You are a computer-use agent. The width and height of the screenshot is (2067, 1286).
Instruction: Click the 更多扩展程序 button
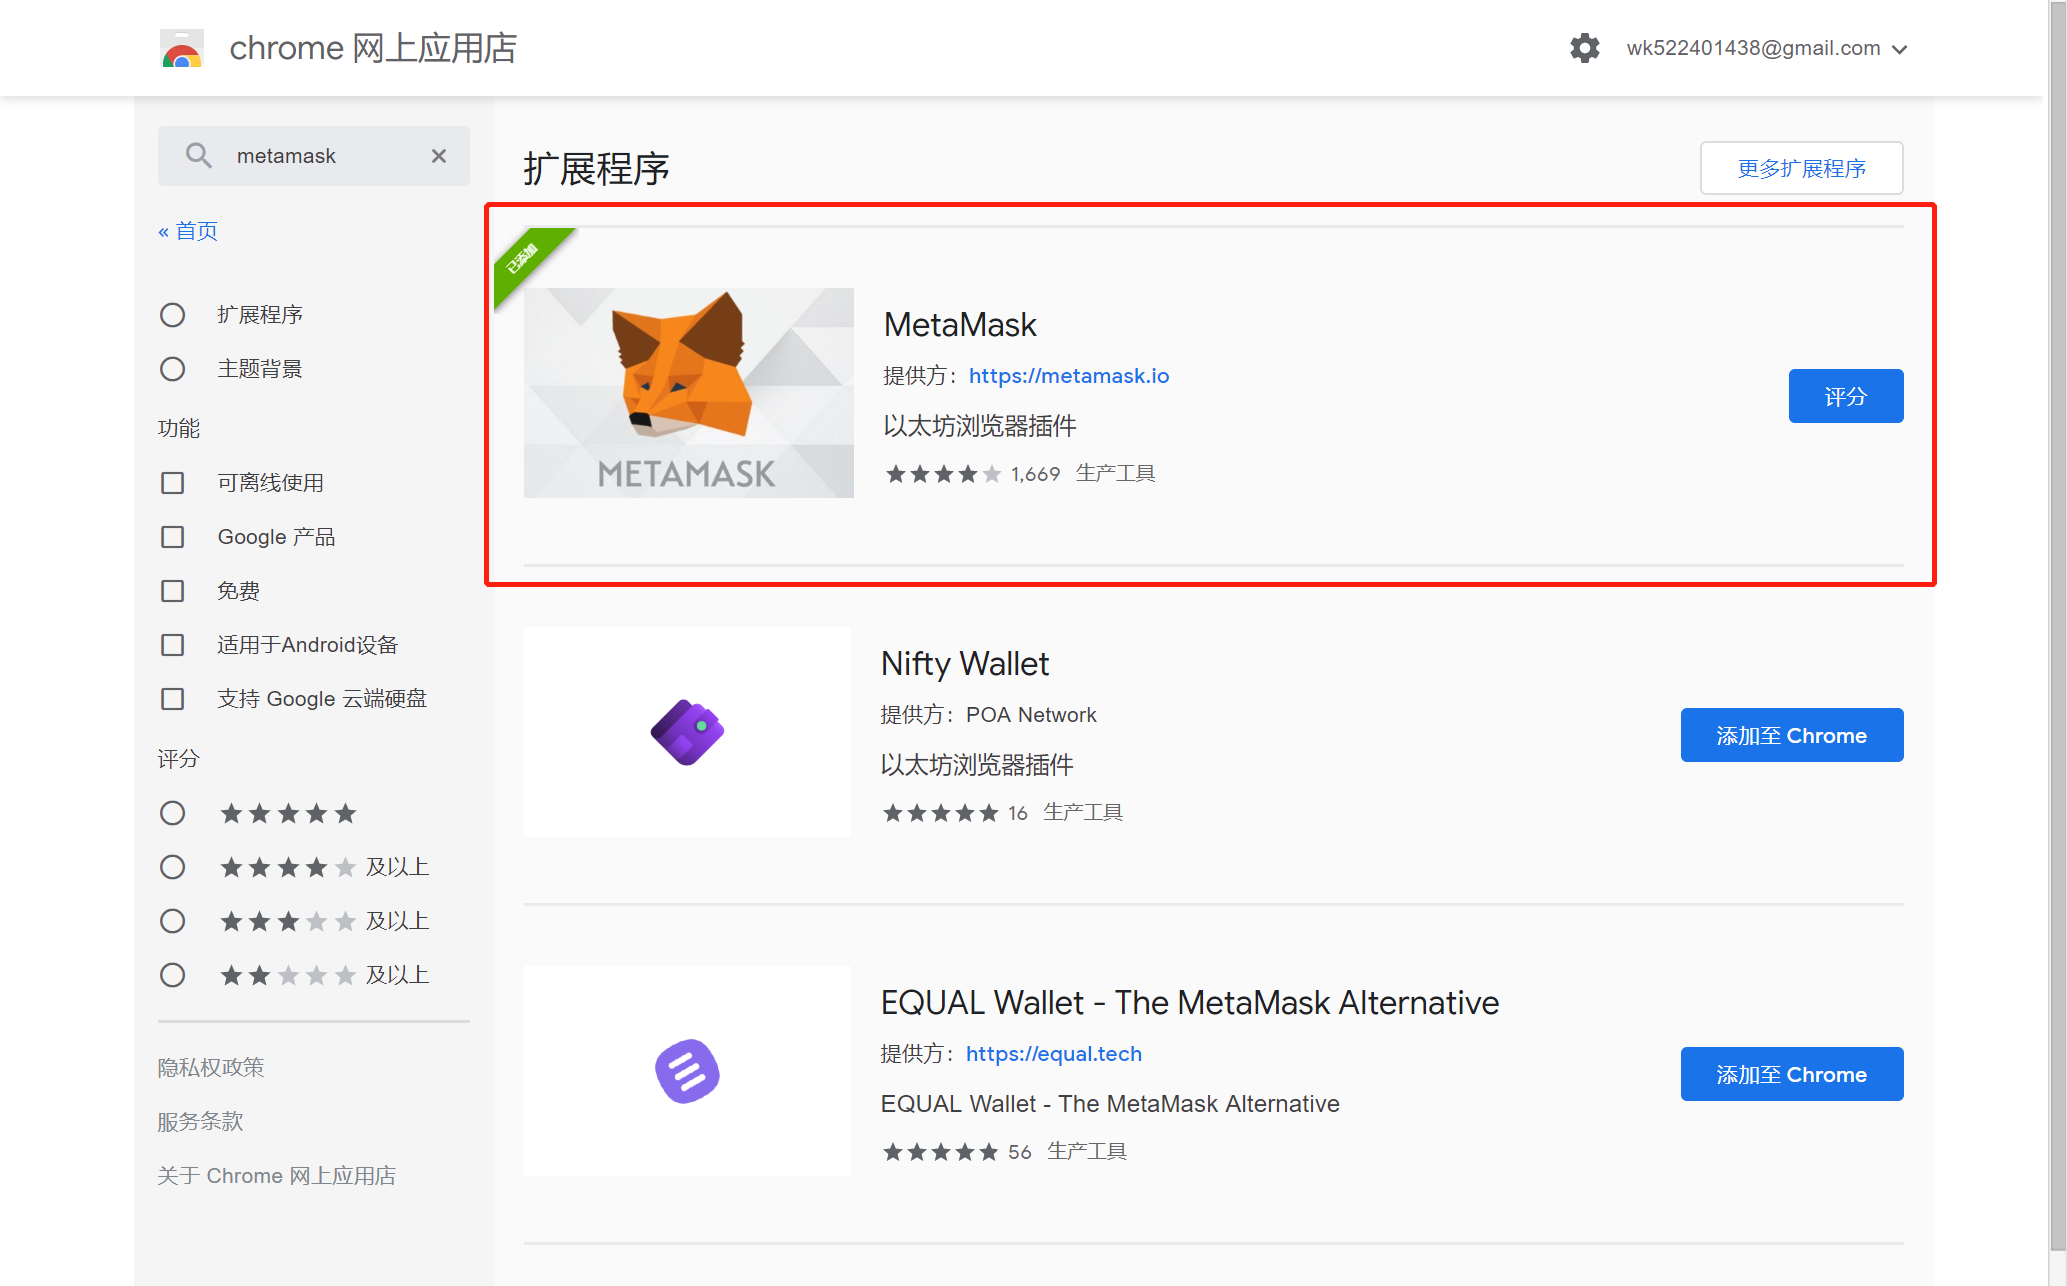pyautogui.click(x=1801, y=168)
